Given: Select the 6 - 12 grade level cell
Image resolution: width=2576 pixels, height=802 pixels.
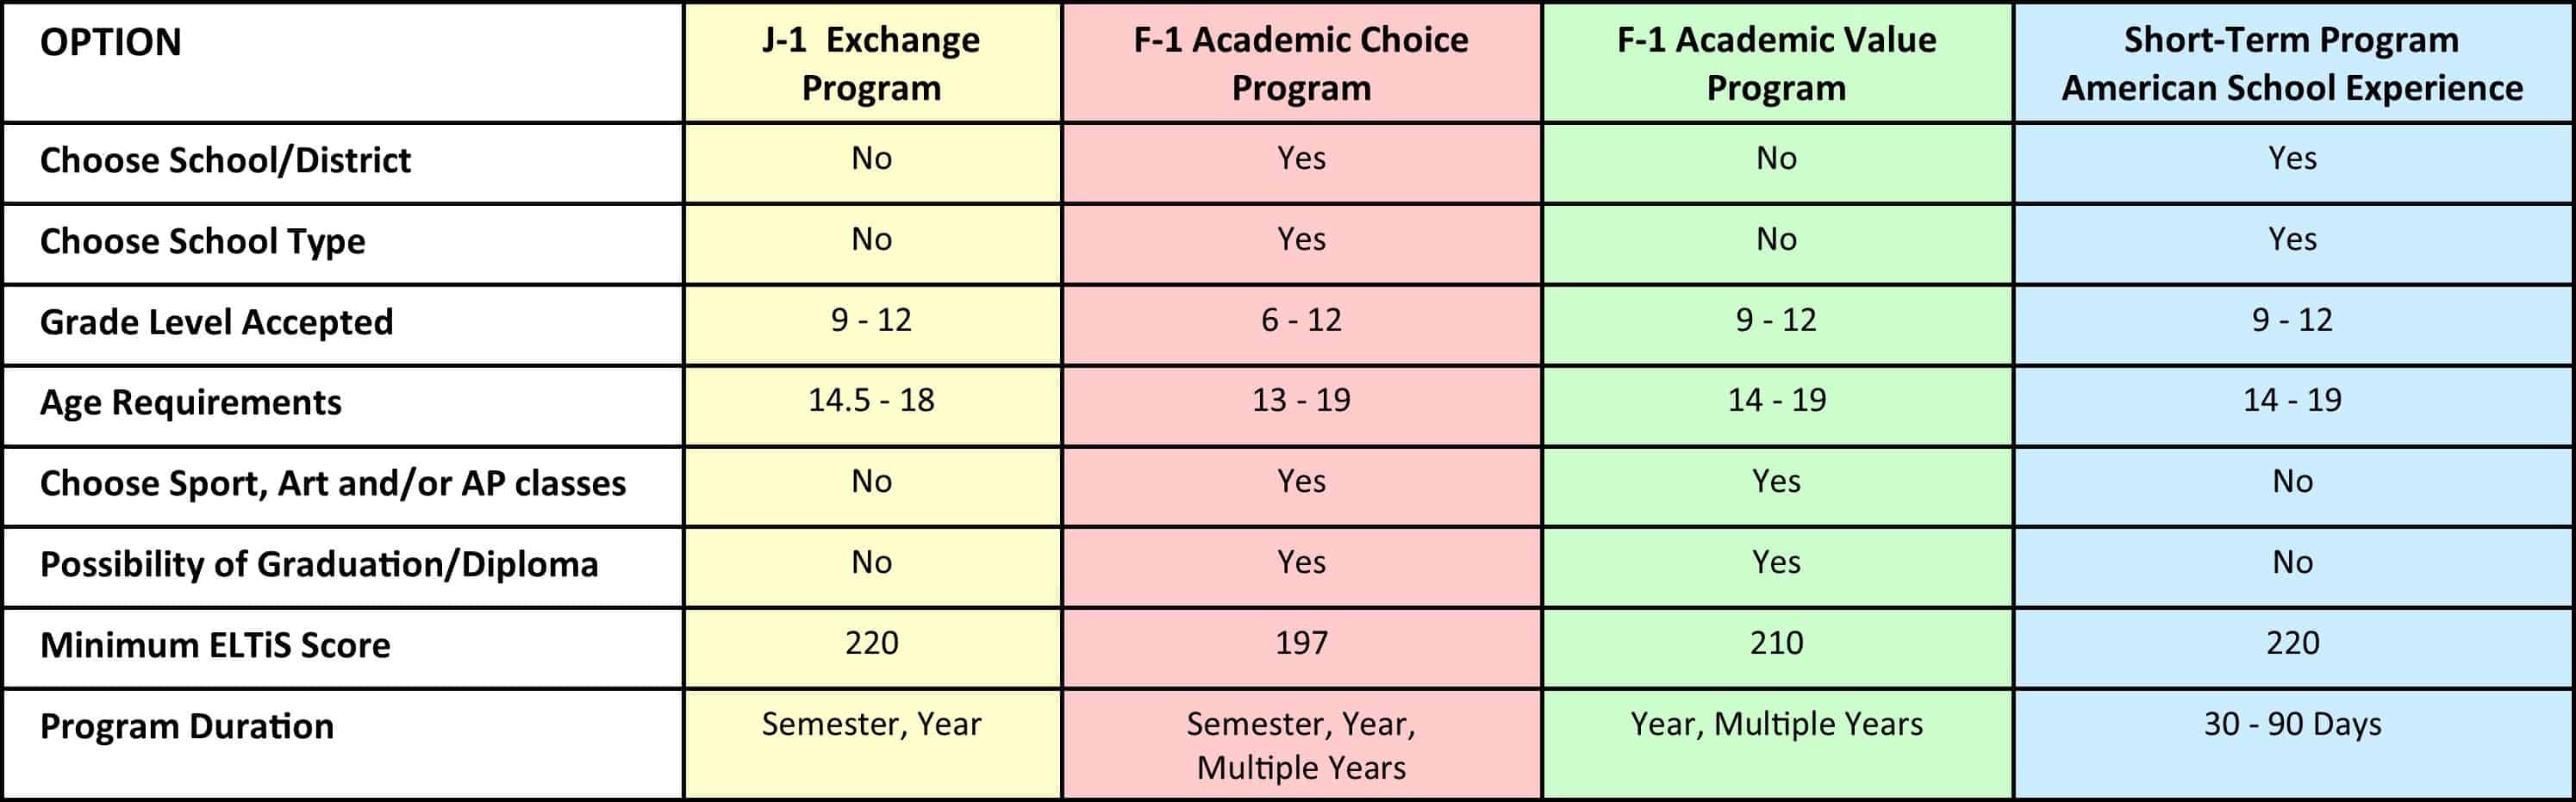Looking at the screenshot, I should [x=1301, y=321].
